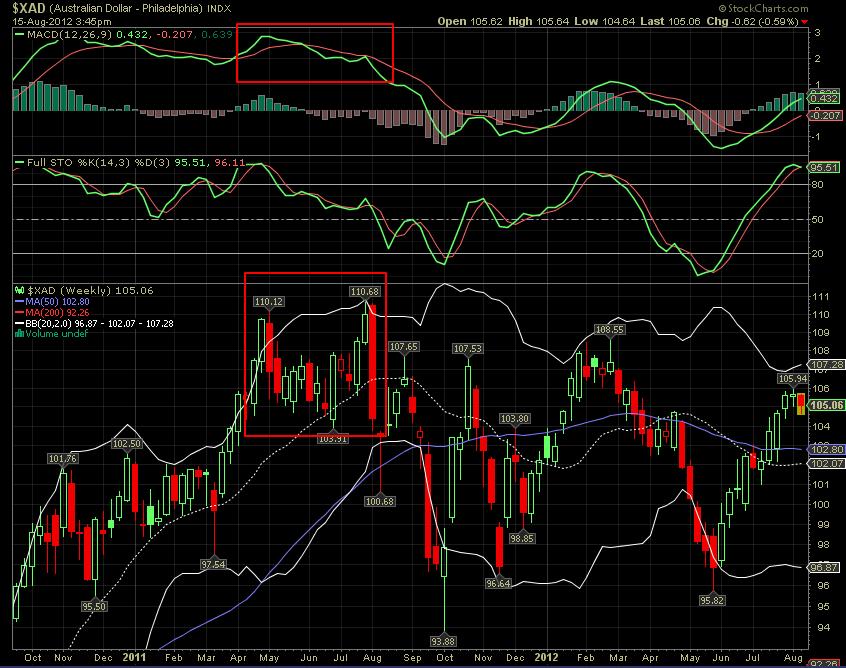This screenshot has width=846, height=668.
Task: Click the 98.85 low price label
Action: point(522,538)
